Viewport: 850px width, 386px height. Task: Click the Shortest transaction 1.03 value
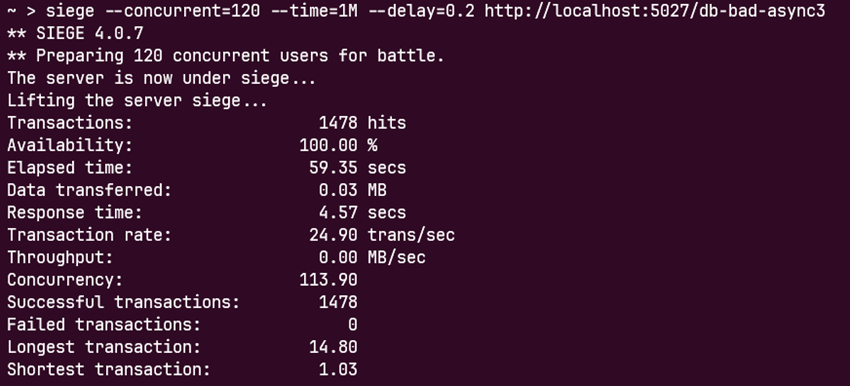click(338, 369)
